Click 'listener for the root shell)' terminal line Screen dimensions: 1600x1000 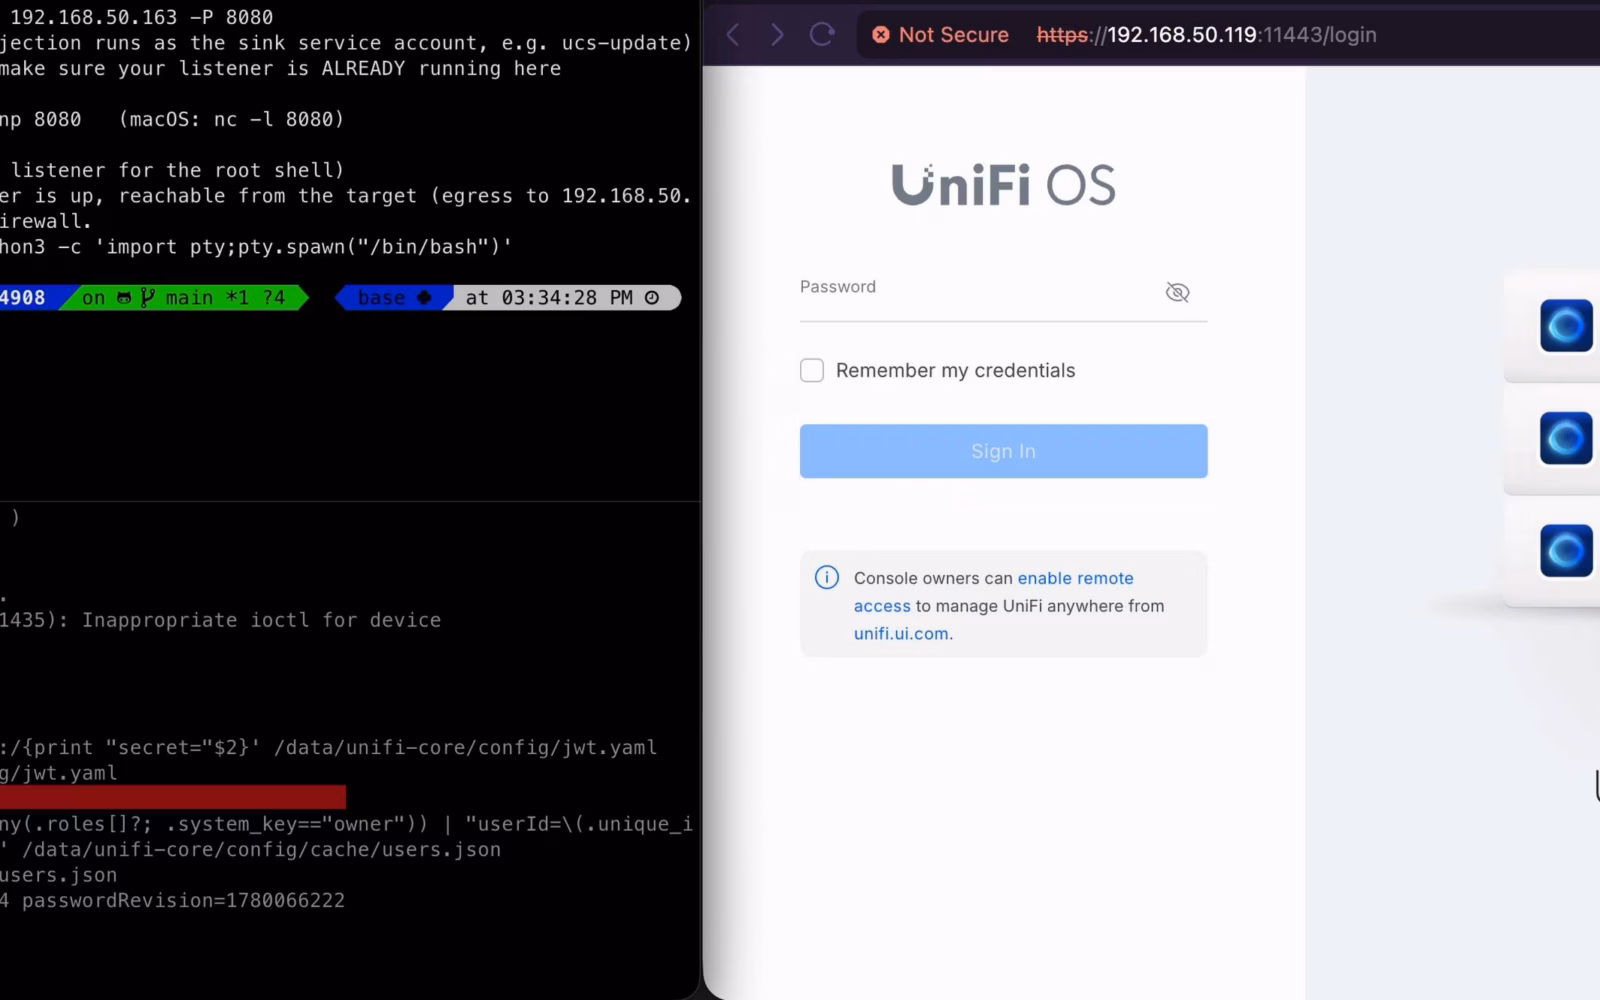tap(178, 170)
